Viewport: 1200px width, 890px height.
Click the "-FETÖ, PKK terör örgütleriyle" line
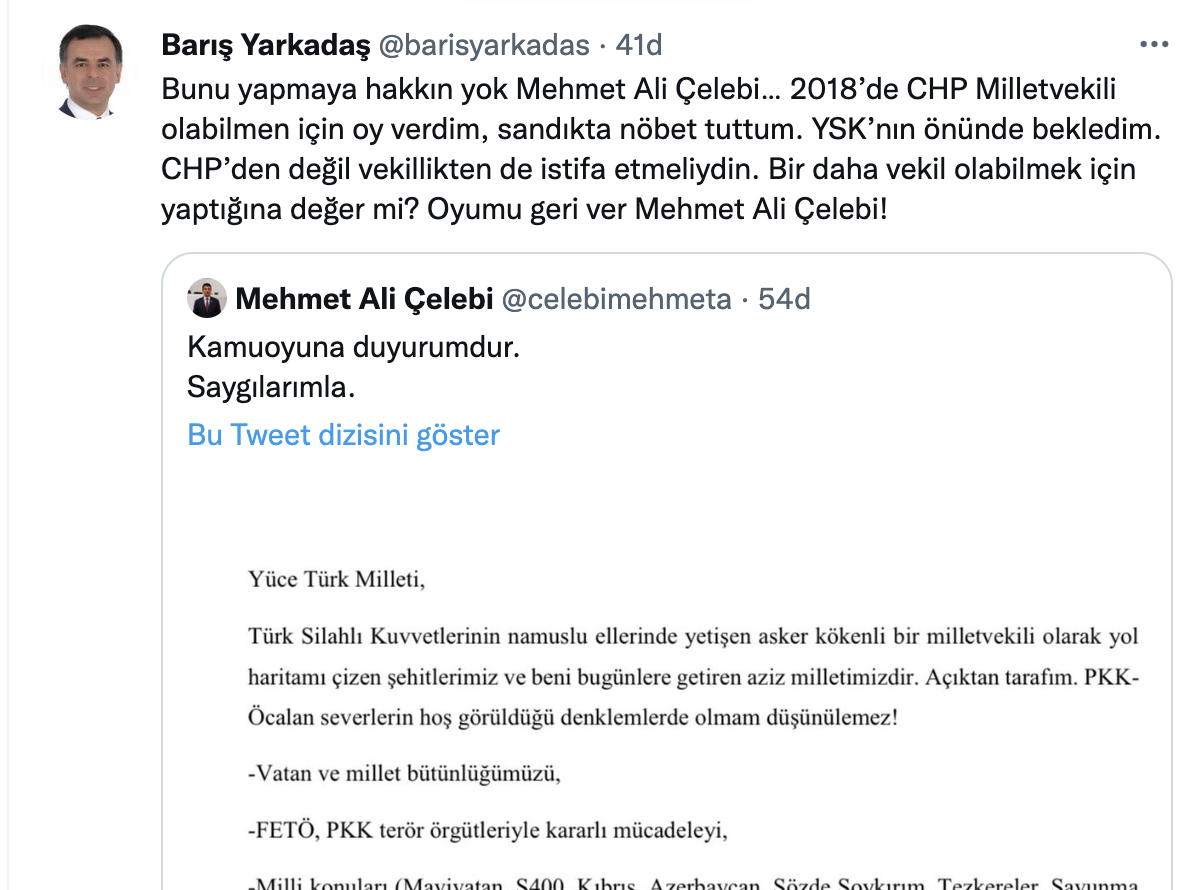pyautogui.click(x=484, y=827)
